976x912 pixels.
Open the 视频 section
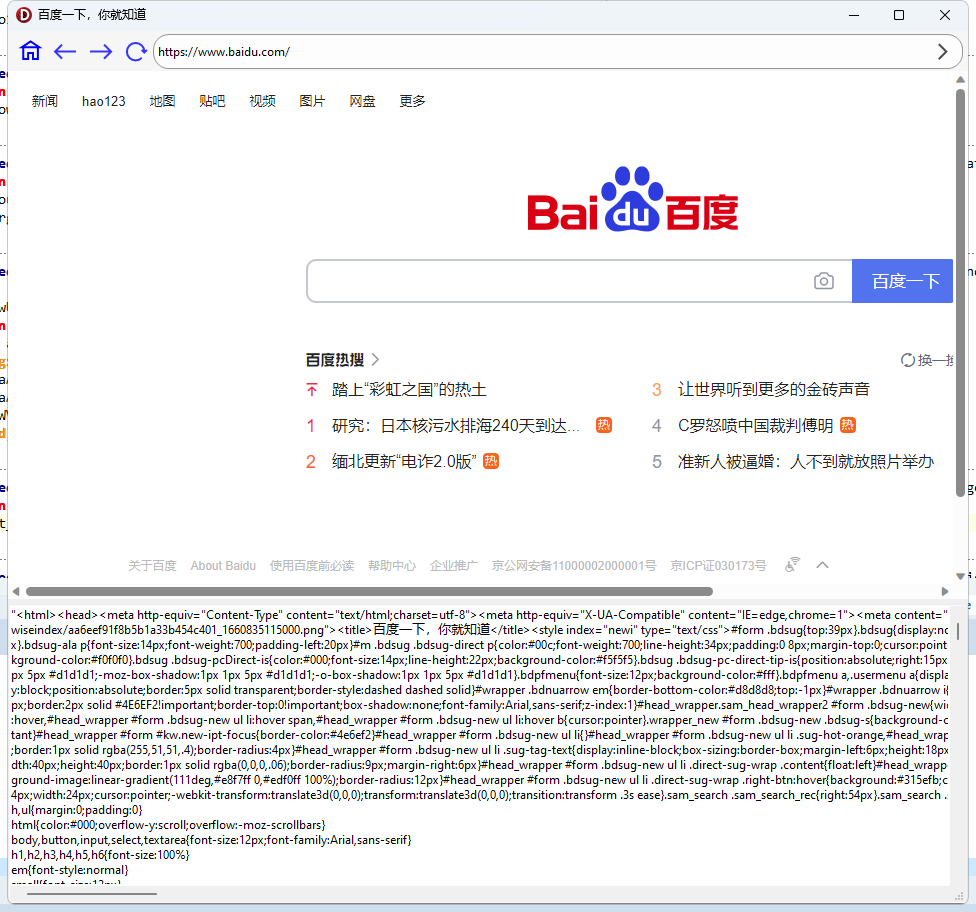(262, 100)
